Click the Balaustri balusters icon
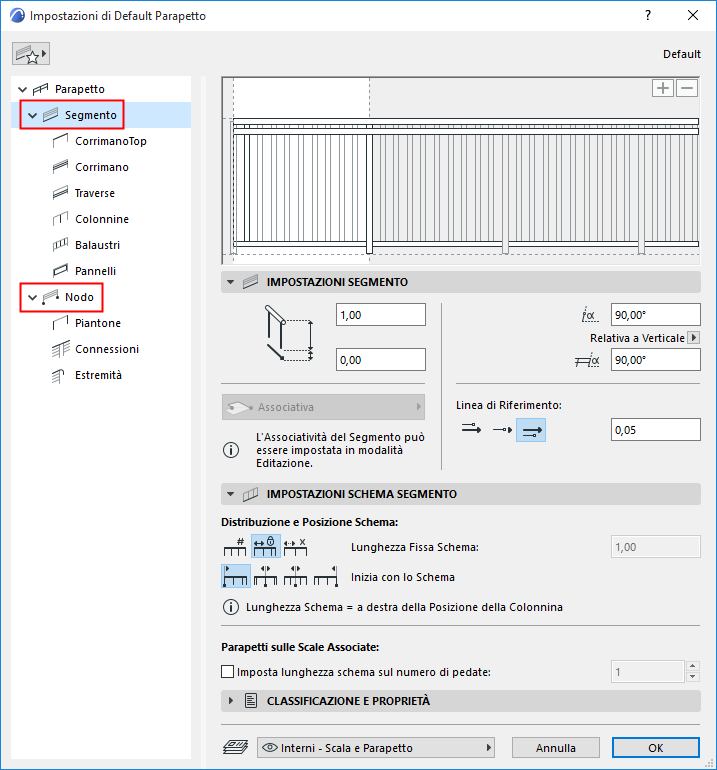This screenshot has width=717, height=770. pyautogui.click(x=60, y=245)
